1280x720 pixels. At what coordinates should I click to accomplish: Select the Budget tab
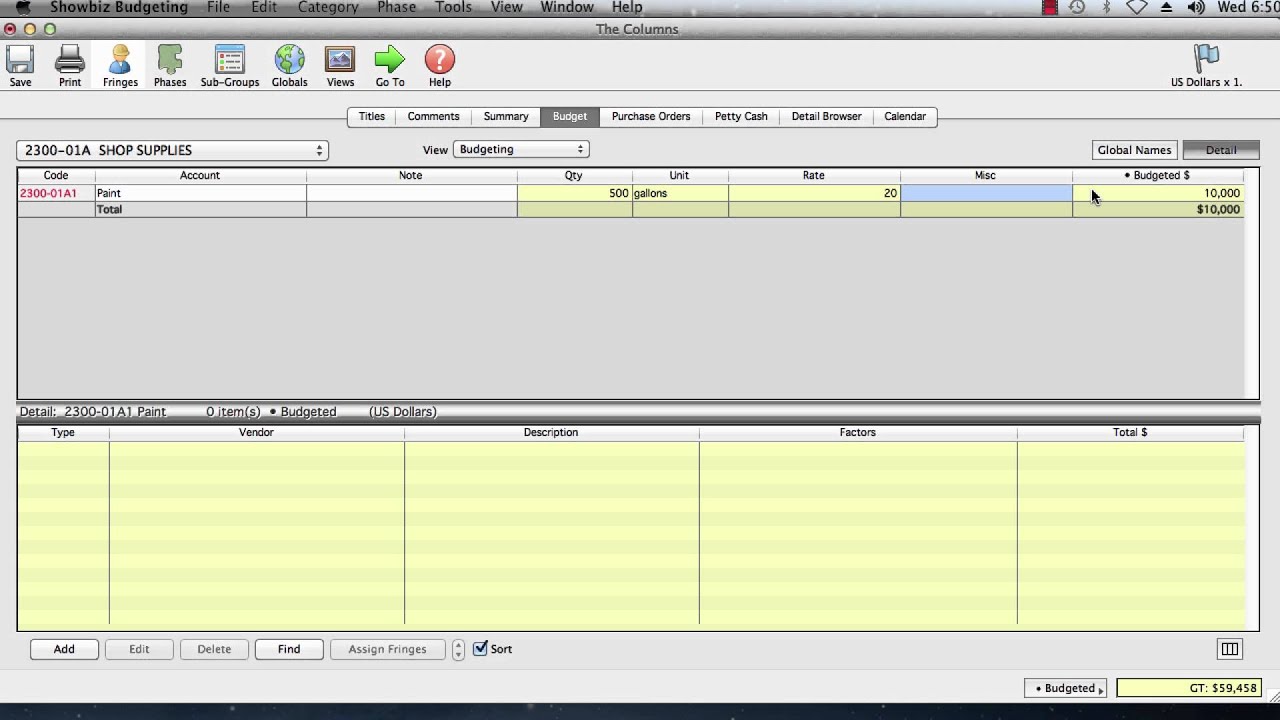click(570, 116)
